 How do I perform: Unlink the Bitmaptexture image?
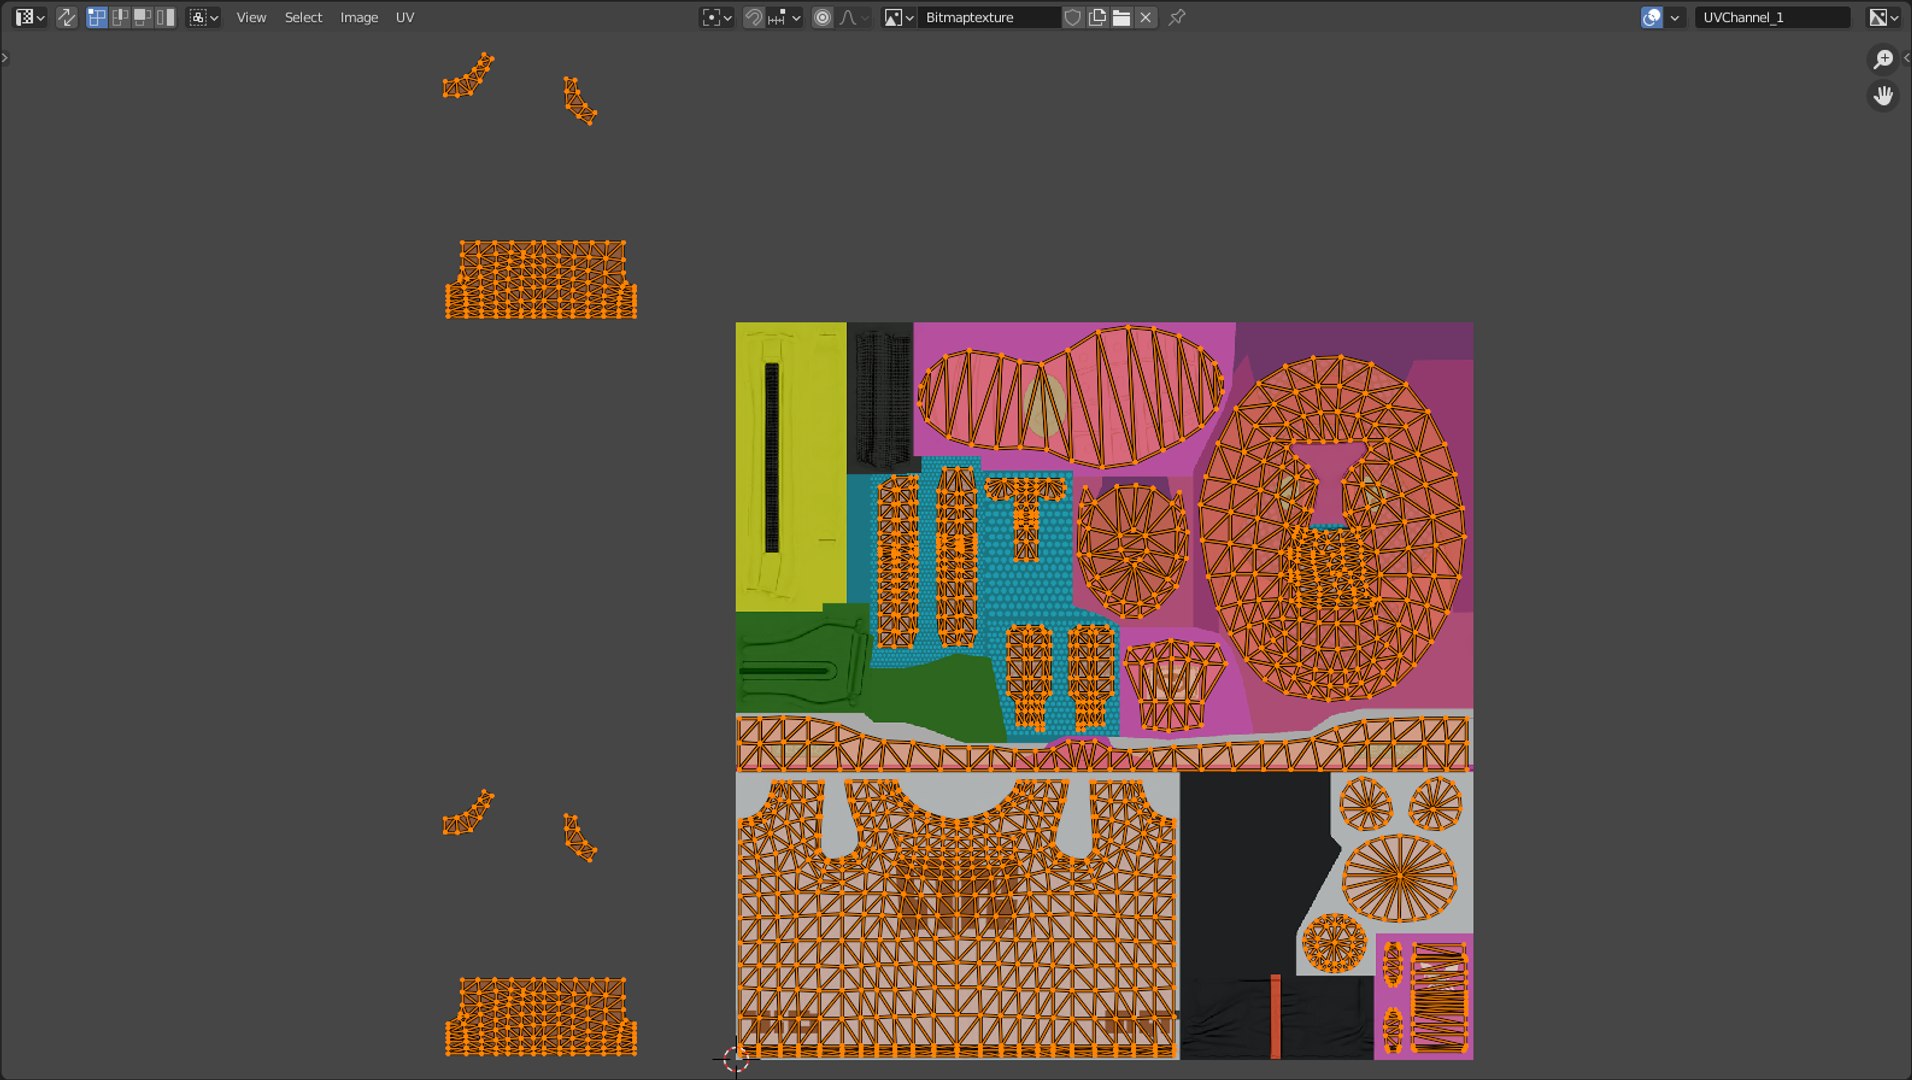pyautogui.click(x=1146, y=17)
